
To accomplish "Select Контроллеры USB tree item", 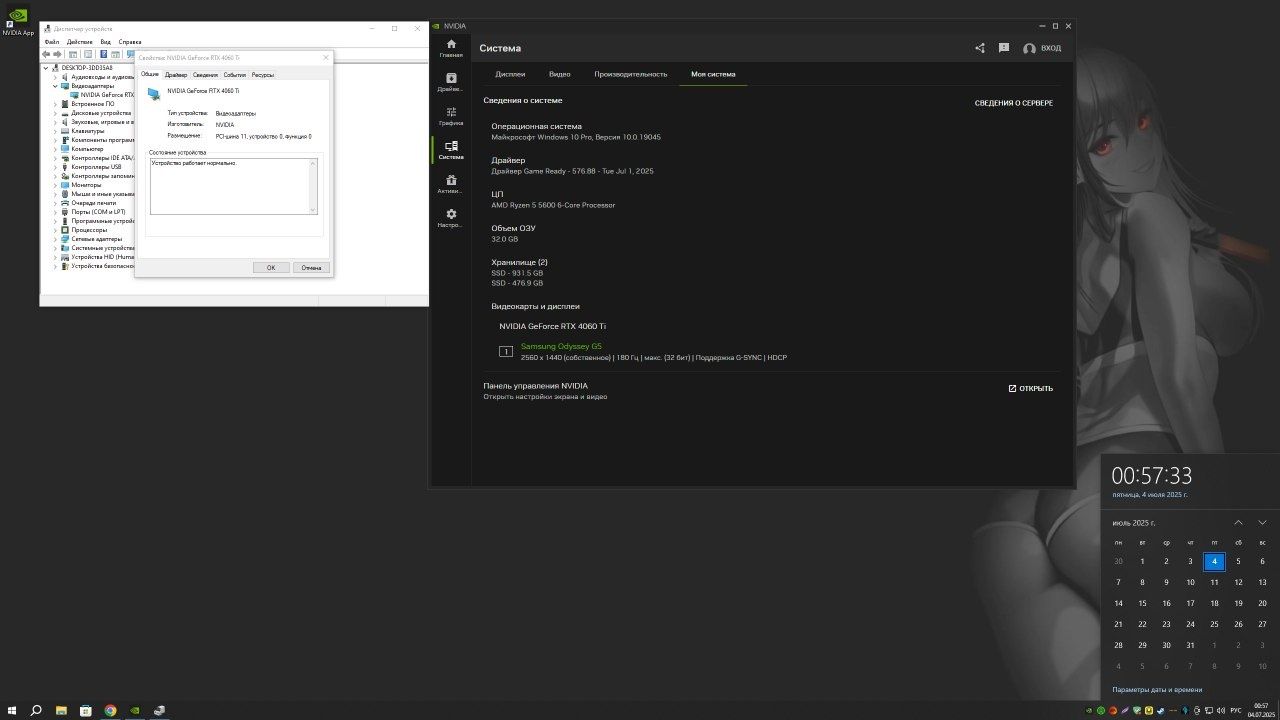I will click(x=96, y=167).
